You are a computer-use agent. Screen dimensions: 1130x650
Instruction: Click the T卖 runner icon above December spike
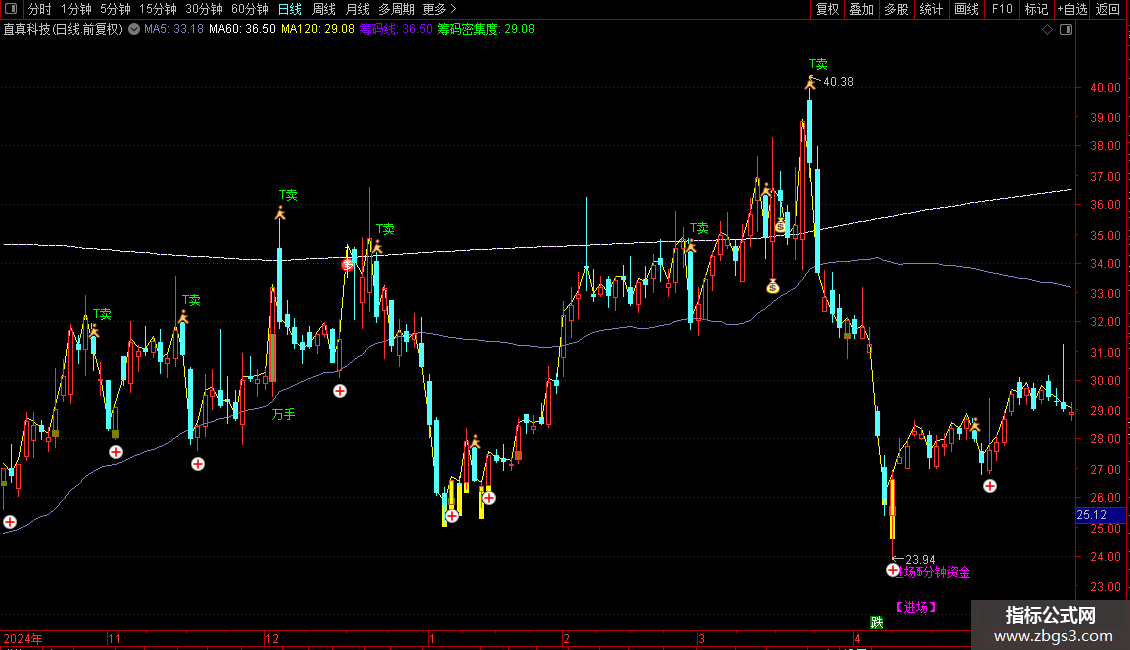(280, 213)
